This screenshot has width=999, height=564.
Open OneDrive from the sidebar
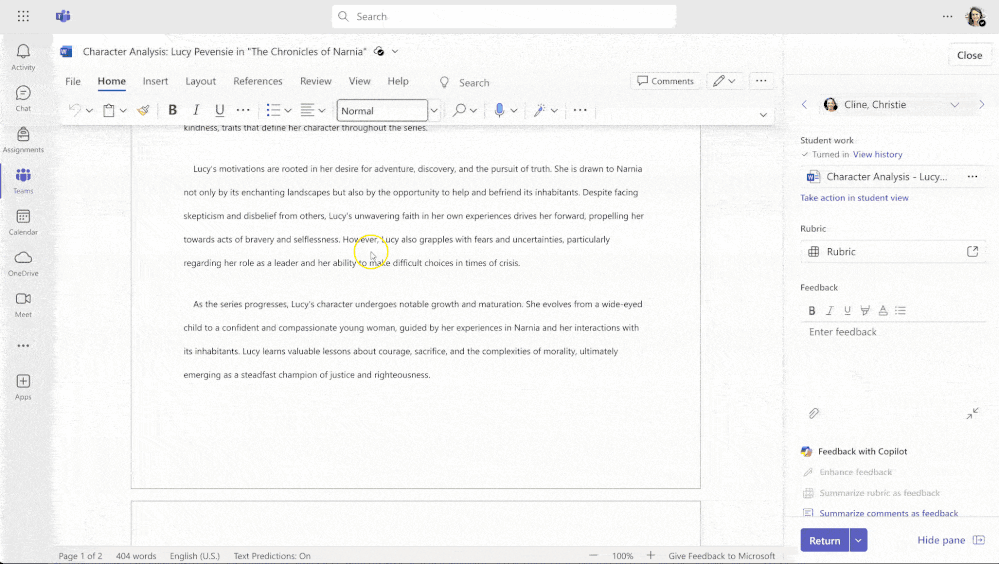(23, 263)
